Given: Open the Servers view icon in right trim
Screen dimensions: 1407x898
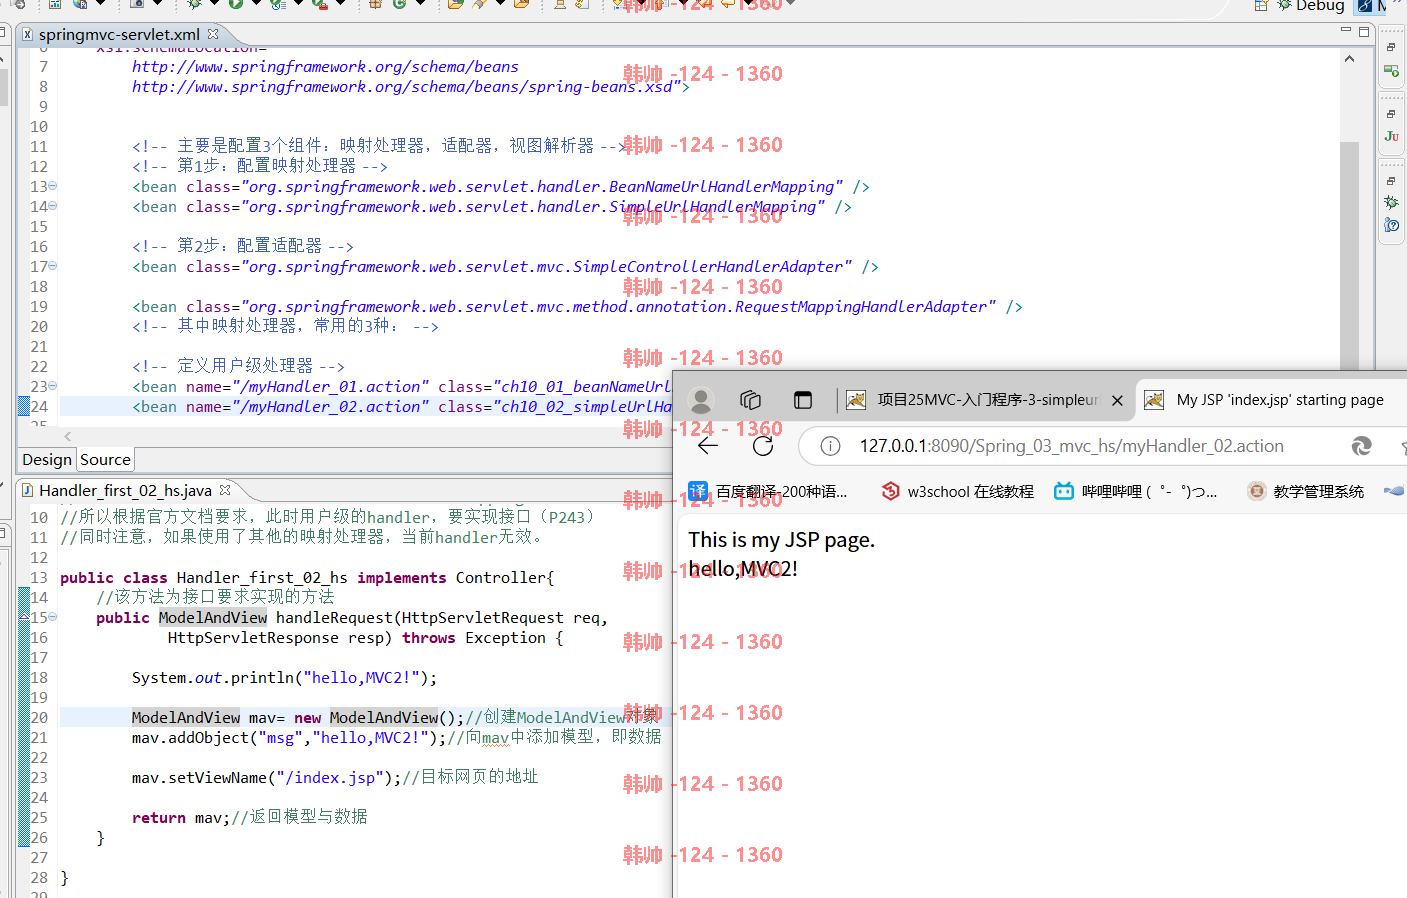Looking at the screenshot, I should pos(1391,70).
